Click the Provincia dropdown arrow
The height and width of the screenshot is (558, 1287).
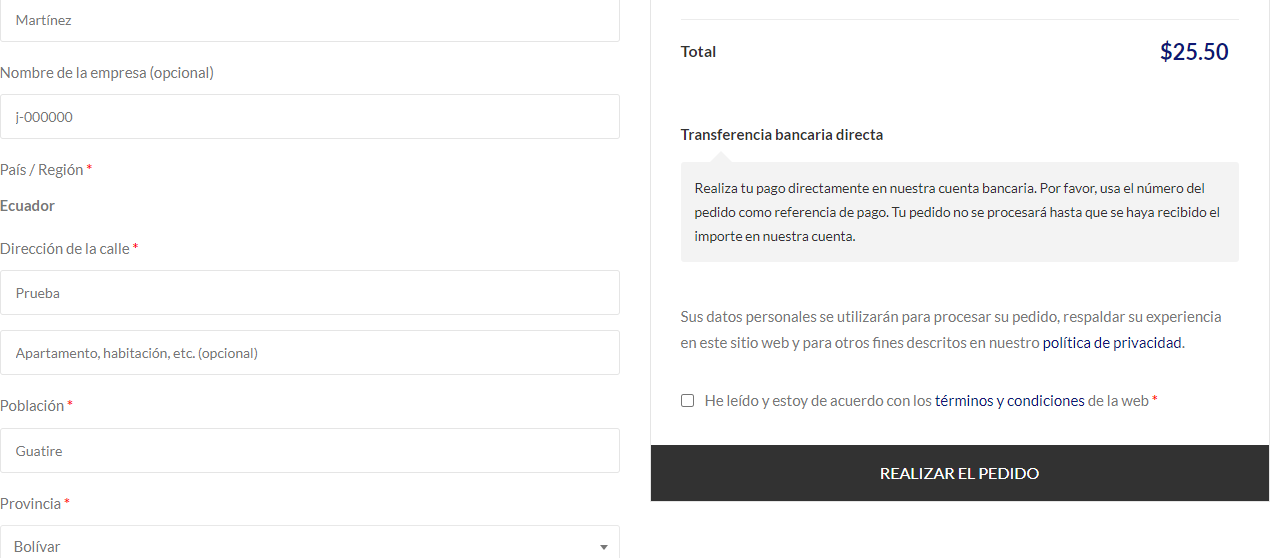[x=603, y=547]
